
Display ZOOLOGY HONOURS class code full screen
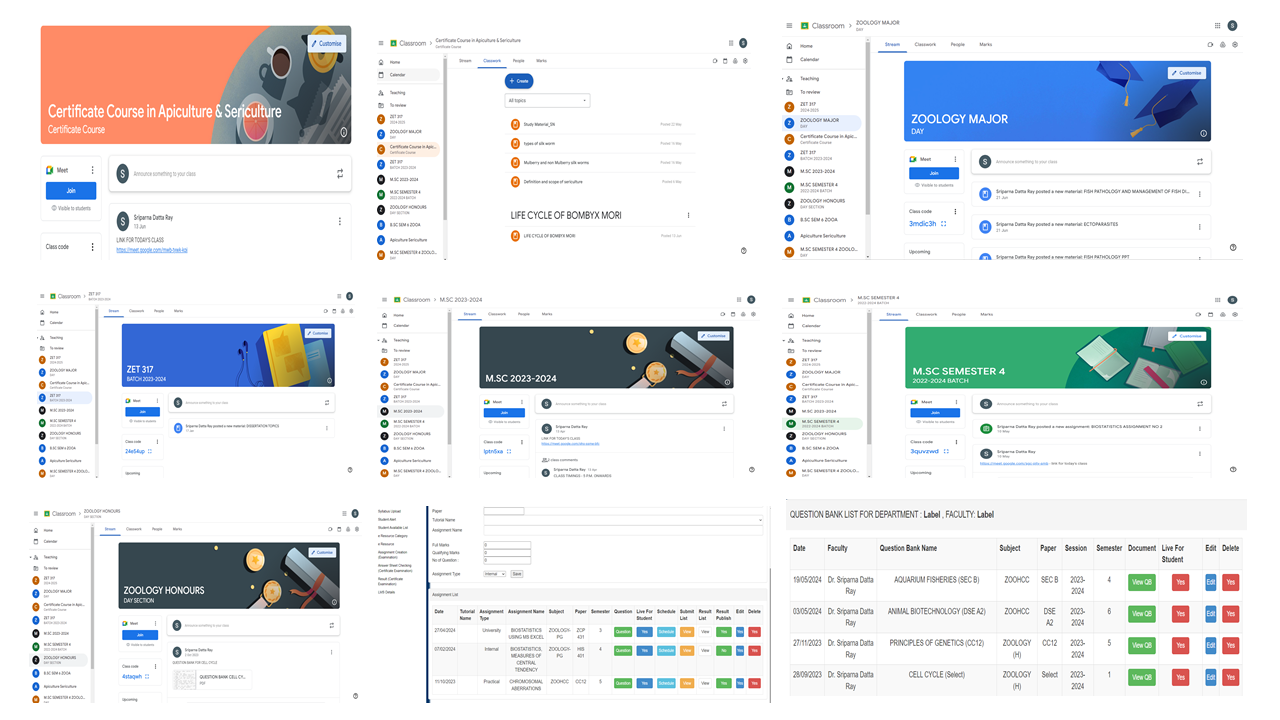pos(147,676)
